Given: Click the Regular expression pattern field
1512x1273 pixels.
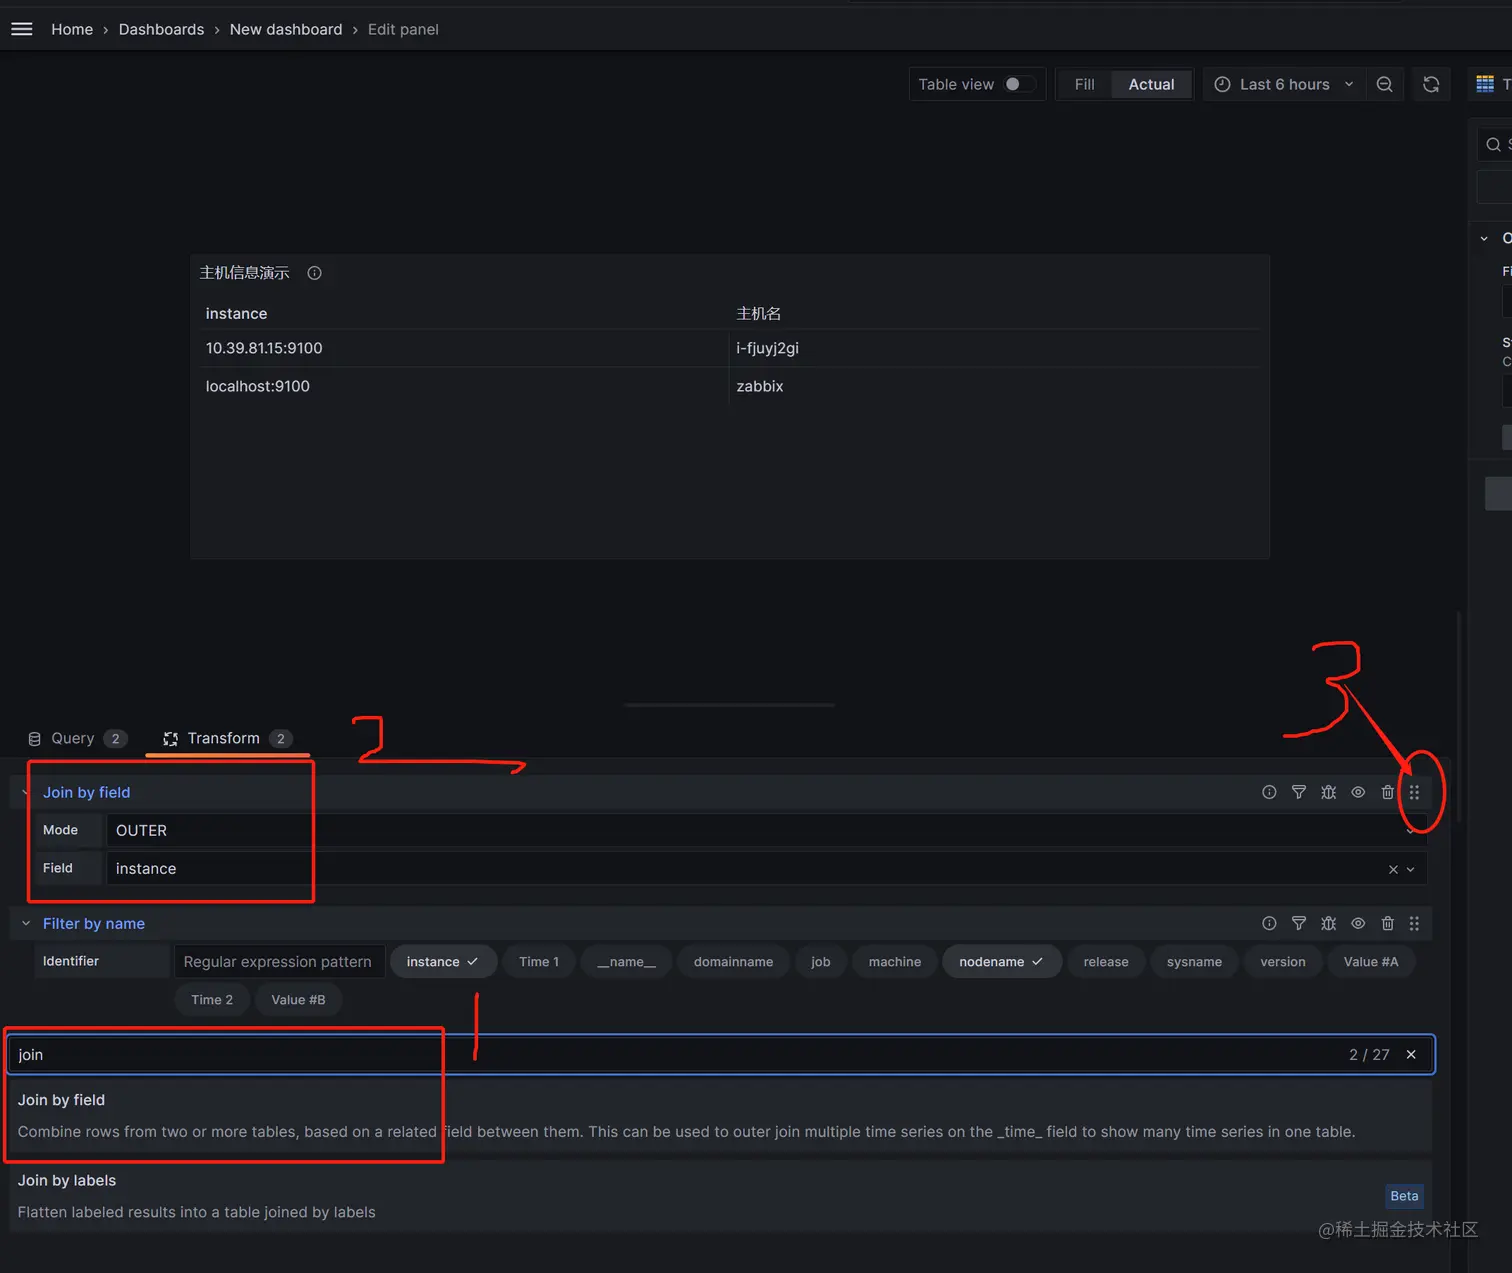Looking at the screenshot, I should click(279, 961).
